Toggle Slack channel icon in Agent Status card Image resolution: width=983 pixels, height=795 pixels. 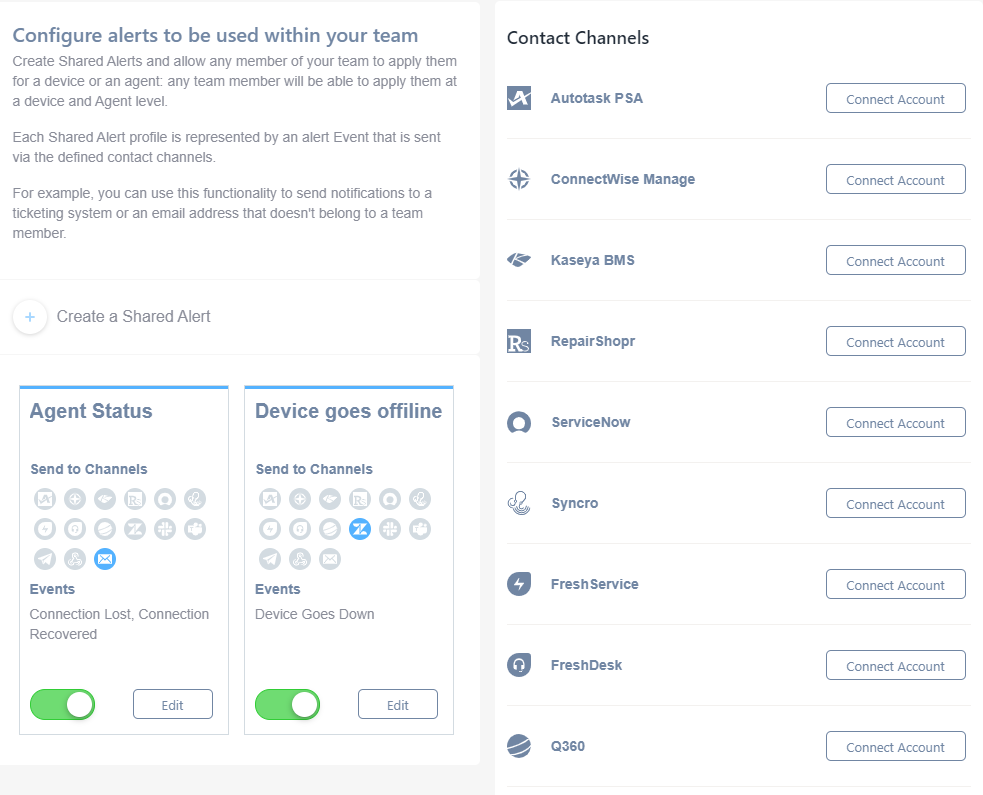click(165, 529)
